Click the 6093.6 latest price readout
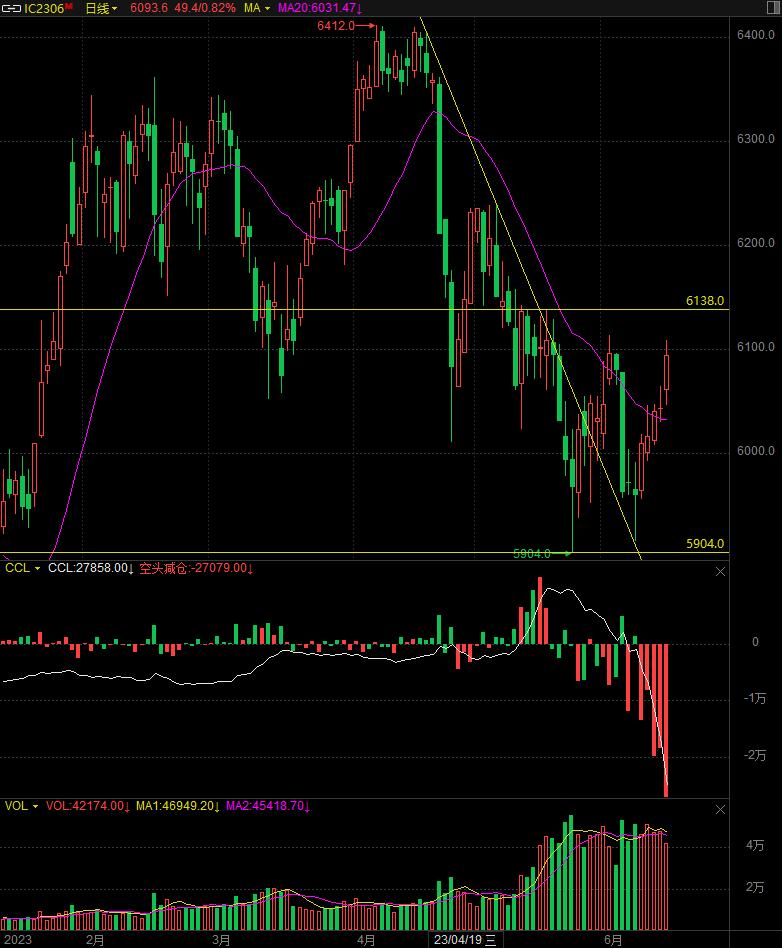This screenshot has width=782, height=948. point(149,8)
